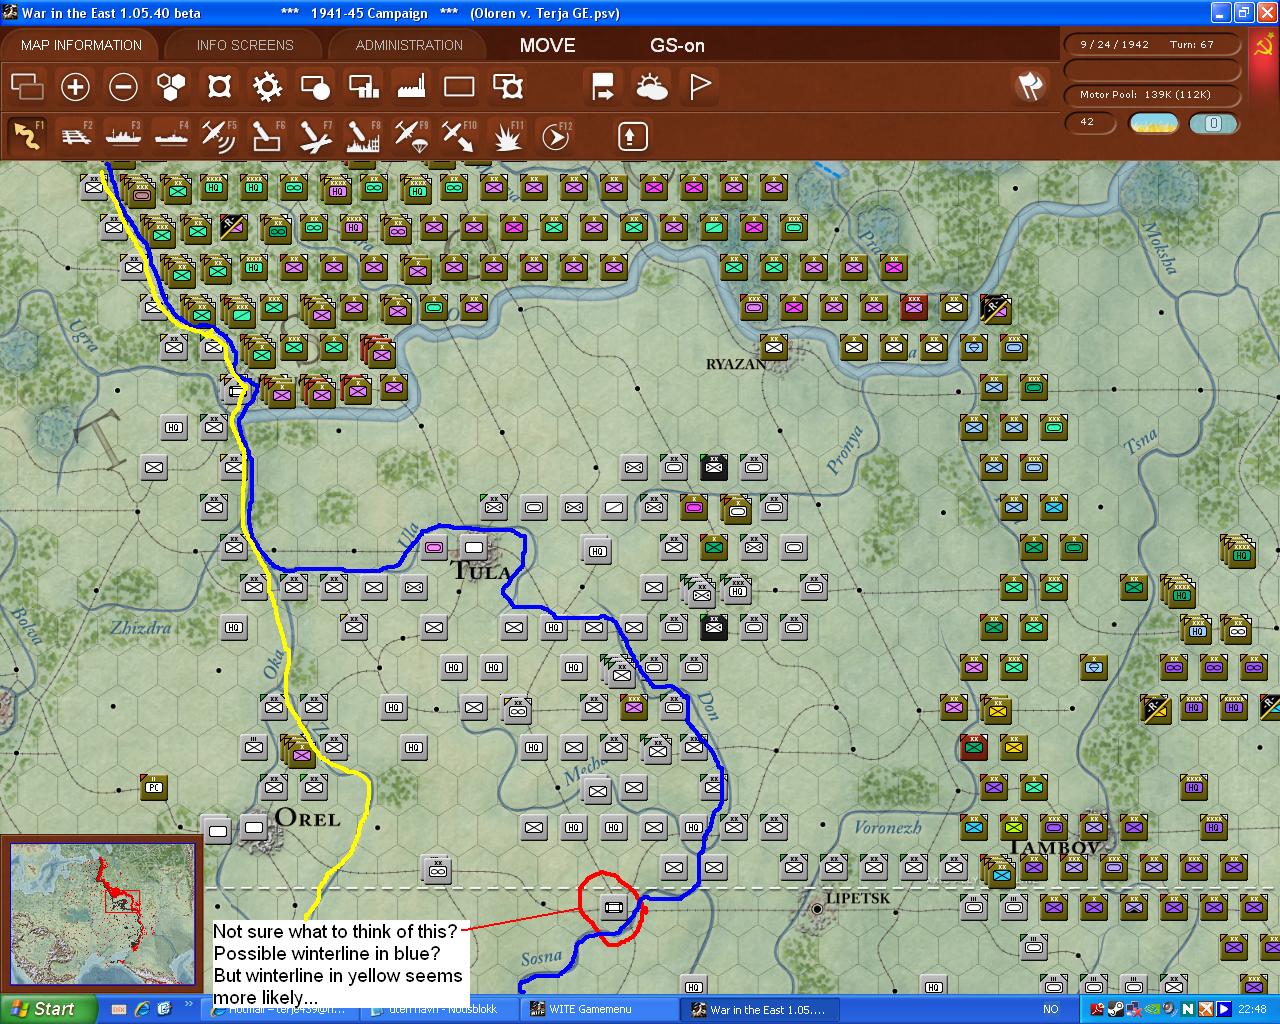Select the F2 rail move mode
Screen dimensions: 1280x1024
[75, 135]
